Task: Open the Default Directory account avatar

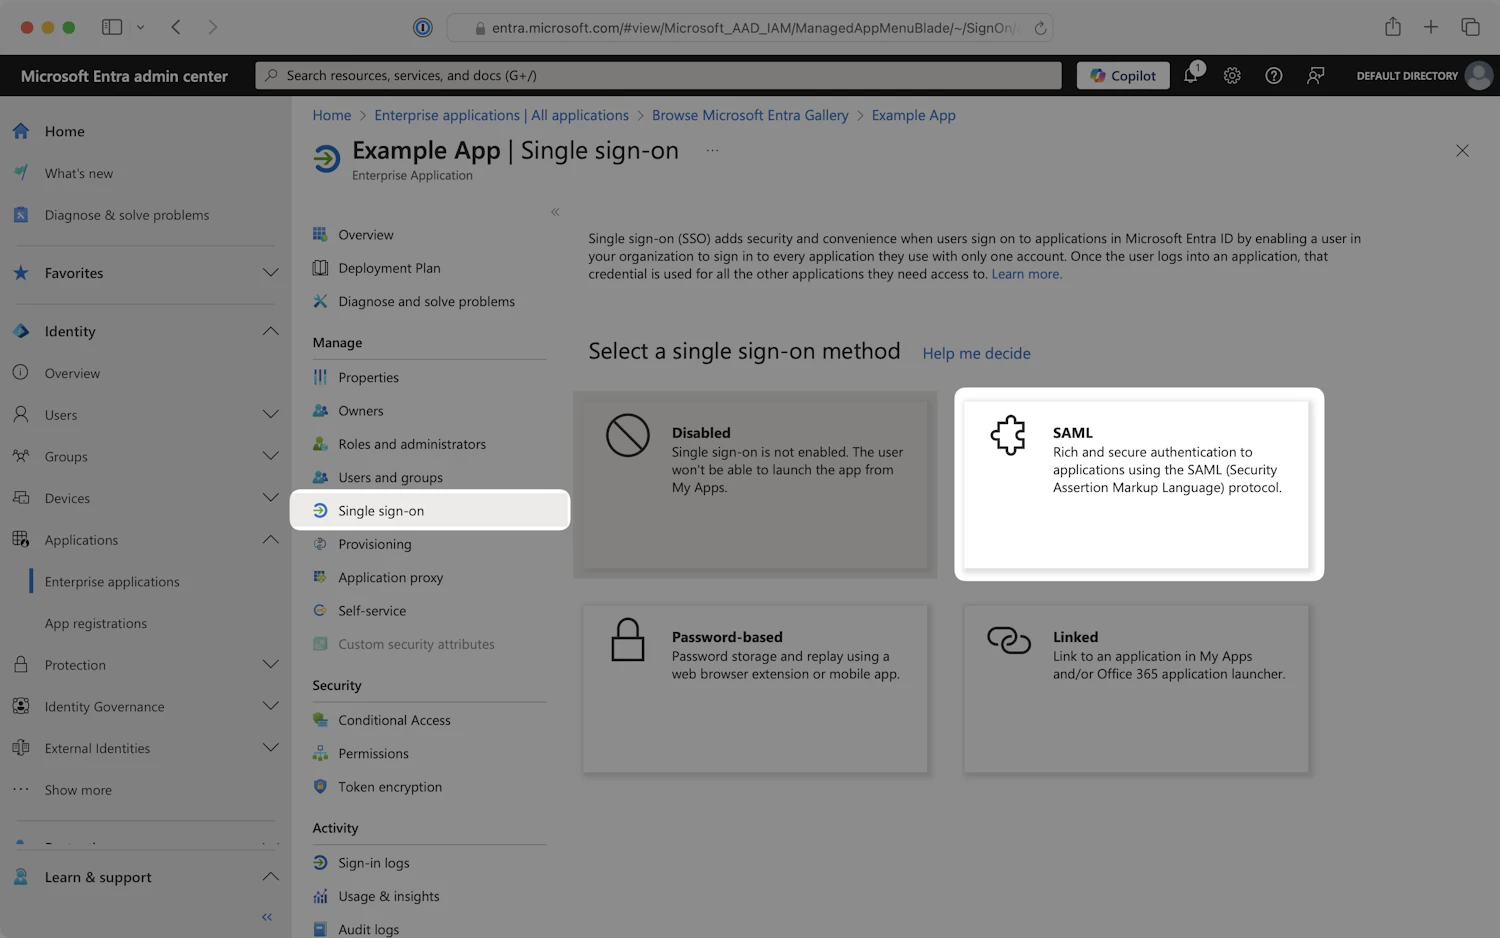Action: tap(1479, 75)
